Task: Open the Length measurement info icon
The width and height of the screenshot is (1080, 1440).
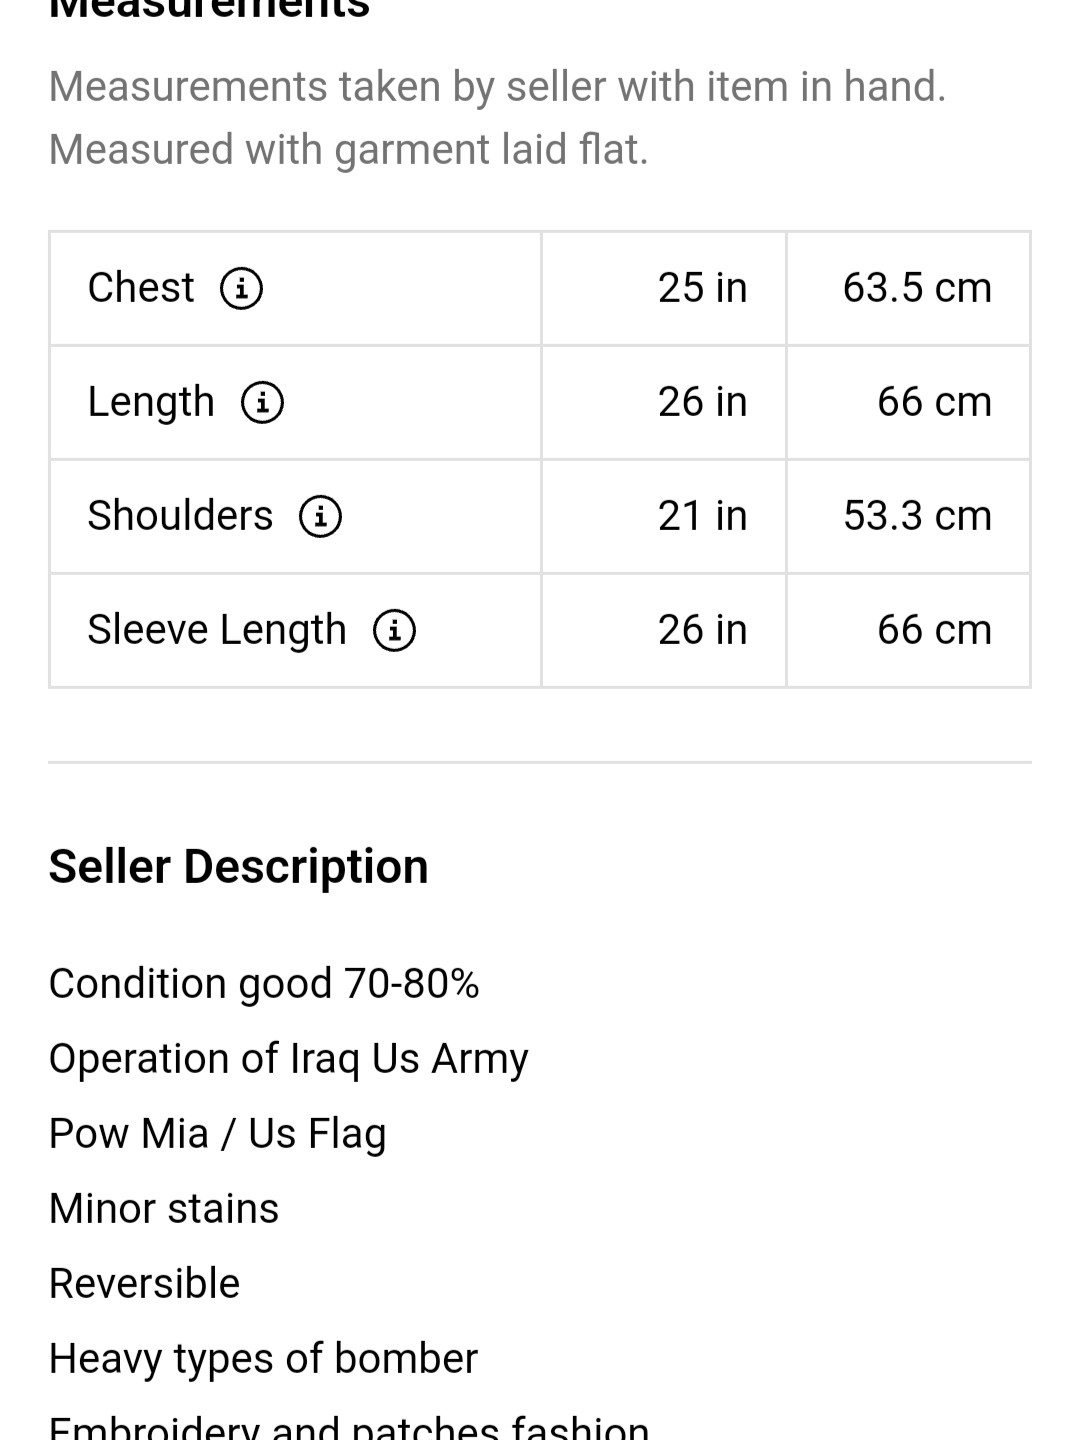Action: (x=262, y=403)
